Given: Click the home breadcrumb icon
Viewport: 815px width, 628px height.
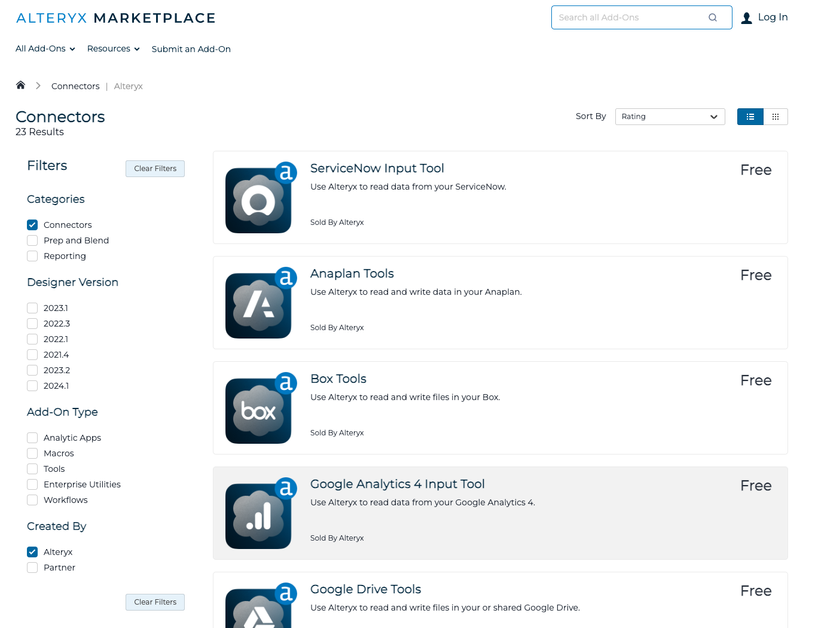Looking at the screenshot, I should [x=20, y=85].
